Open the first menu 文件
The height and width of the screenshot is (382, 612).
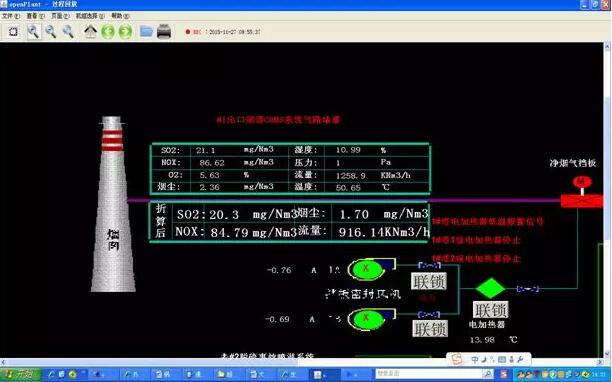pyautogui.click(x=11, y=16)
